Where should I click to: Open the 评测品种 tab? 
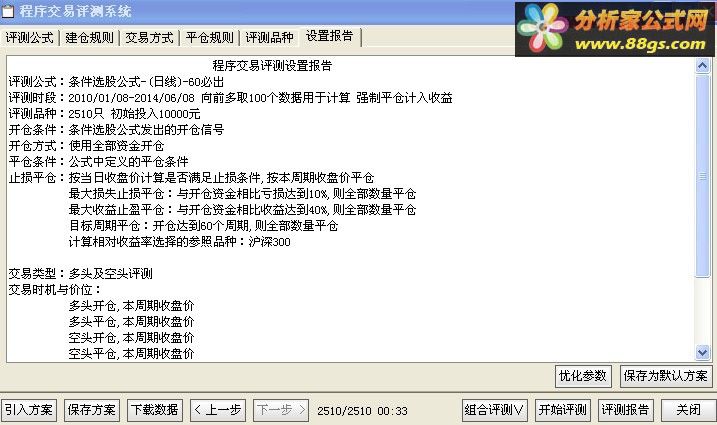tap(269, 38)
